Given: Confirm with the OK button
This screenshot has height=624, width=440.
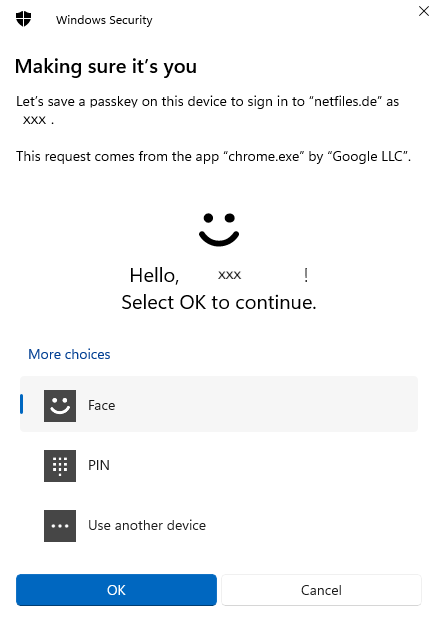Looking at the screenshot, I should pos(116,590).
